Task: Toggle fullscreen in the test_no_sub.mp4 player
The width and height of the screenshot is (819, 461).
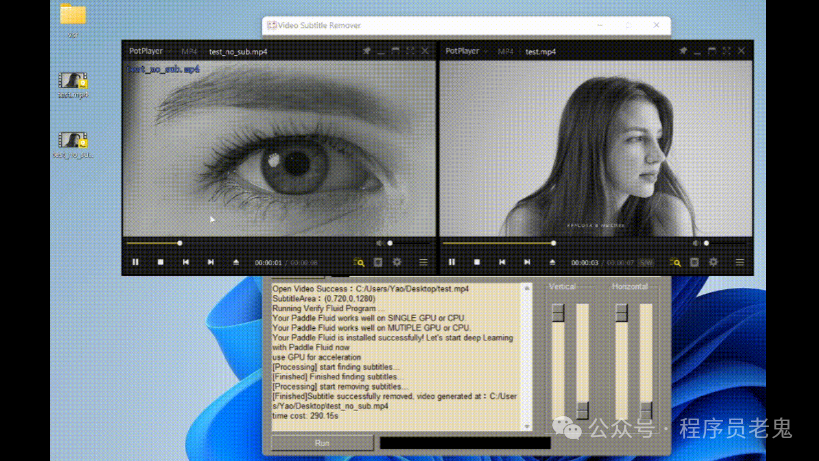Action: 410,51
